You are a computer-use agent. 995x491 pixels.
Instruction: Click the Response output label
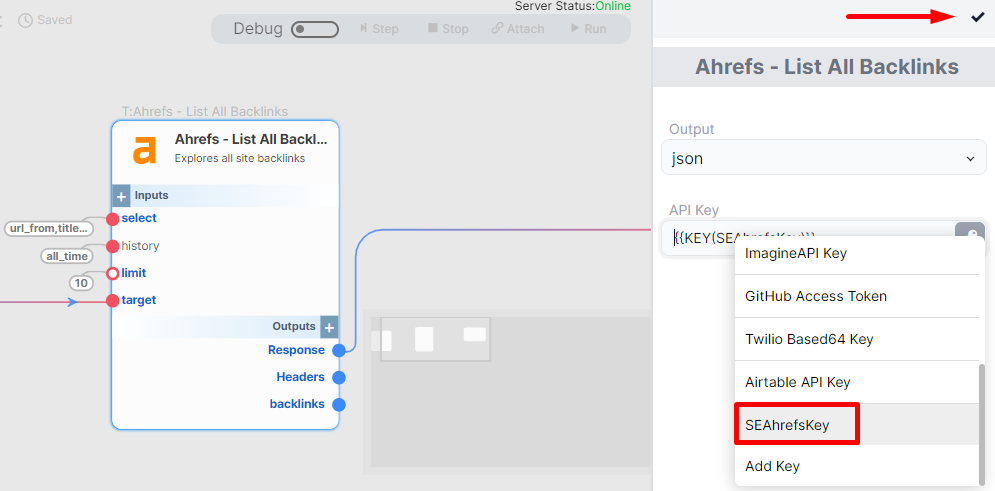pos(296,350)
